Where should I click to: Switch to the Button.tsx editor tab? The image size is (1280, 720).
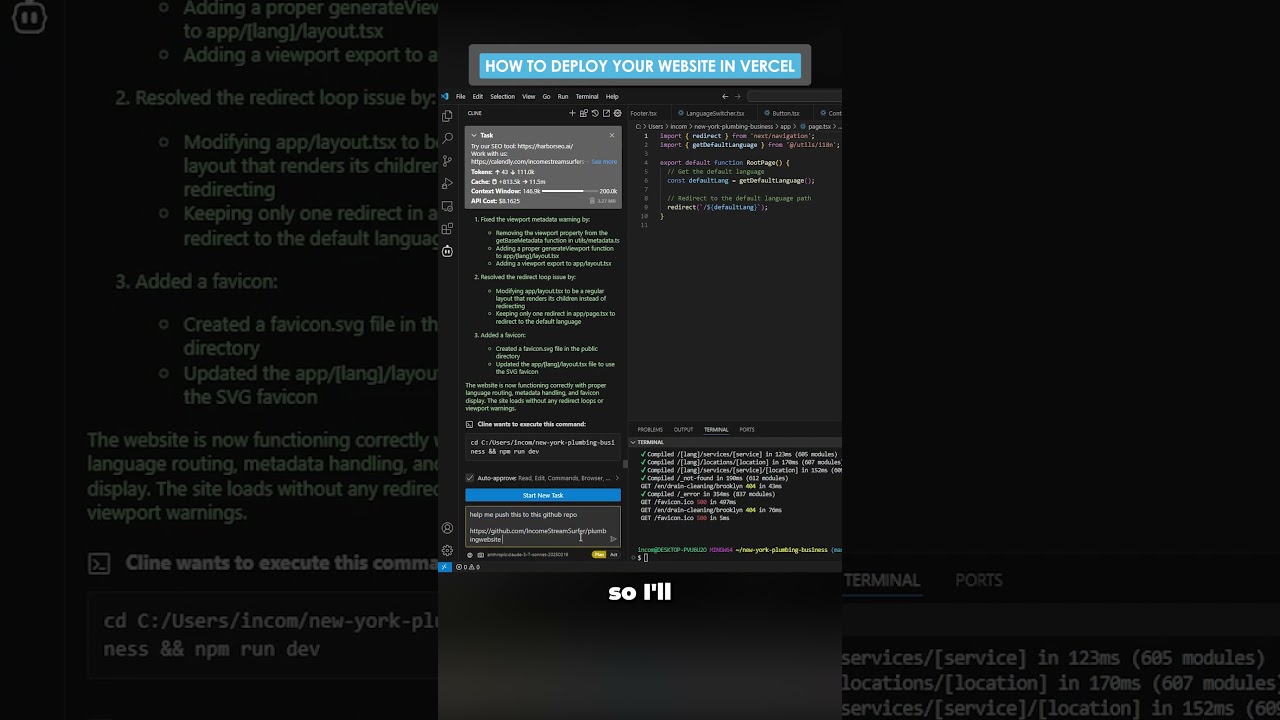coord(786,113)
